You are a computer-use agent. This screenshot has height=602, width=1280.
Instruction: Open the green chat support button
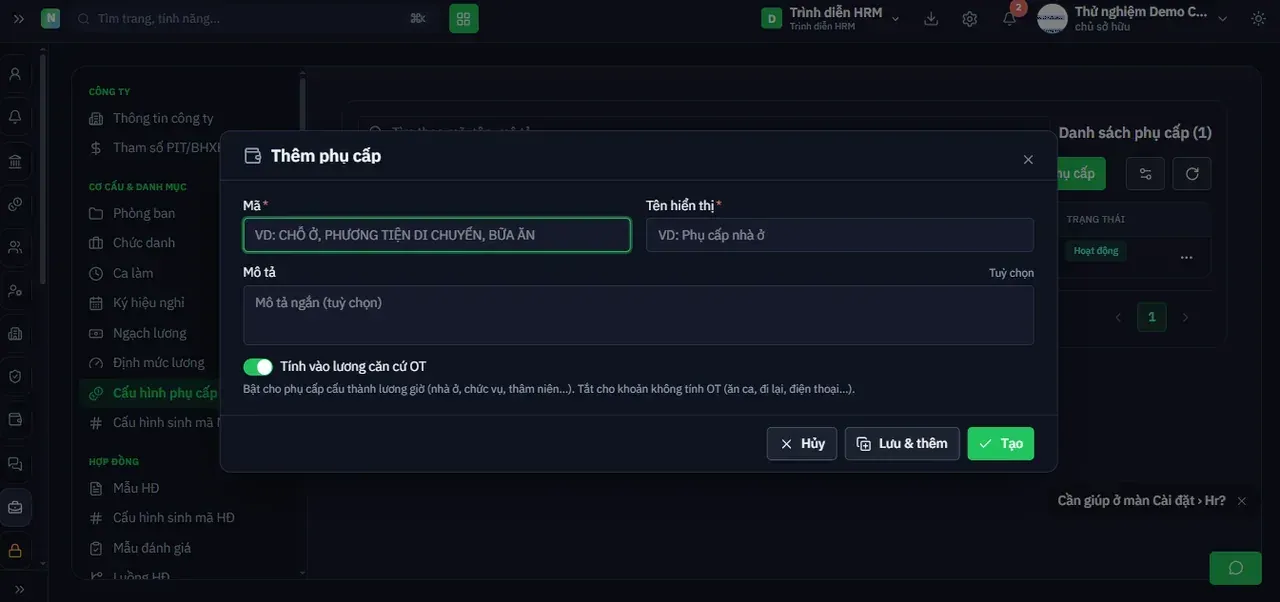(1235, 568)
